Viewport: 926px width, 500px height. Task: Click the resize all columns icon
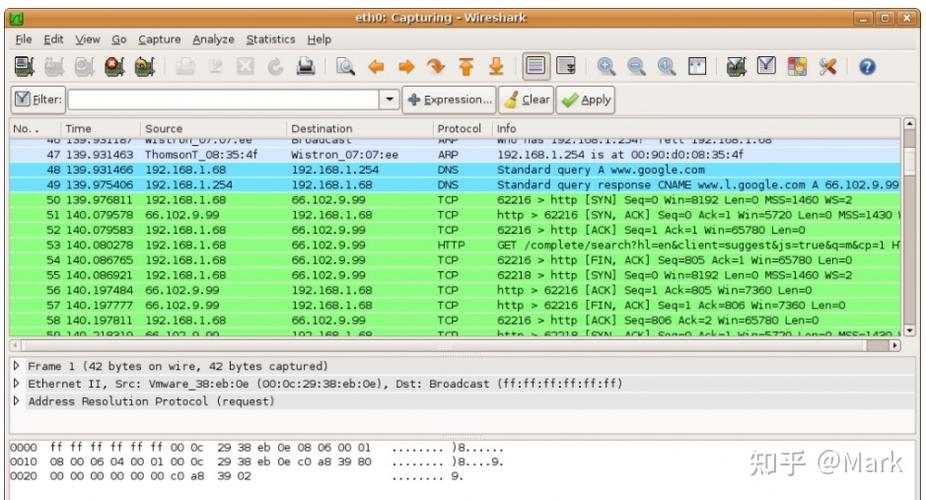697,66
